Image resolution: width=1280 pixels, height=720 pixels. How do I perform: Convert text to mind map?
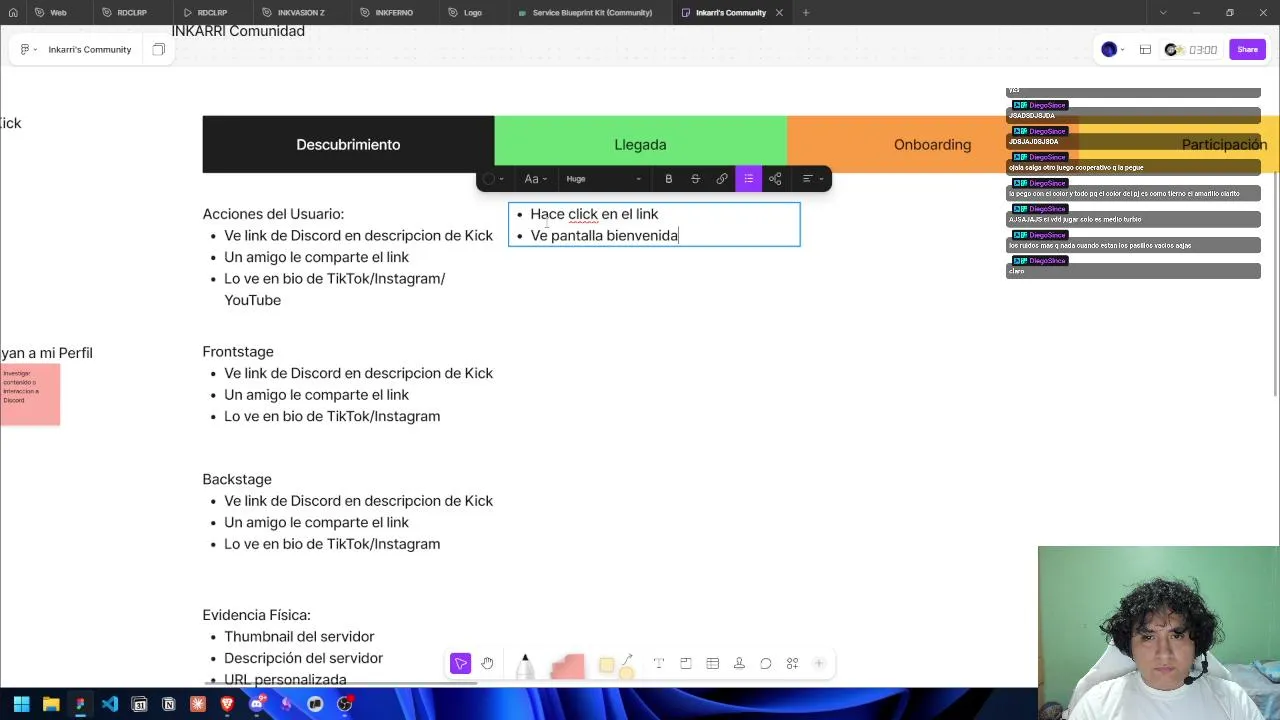tap(775, 179)
